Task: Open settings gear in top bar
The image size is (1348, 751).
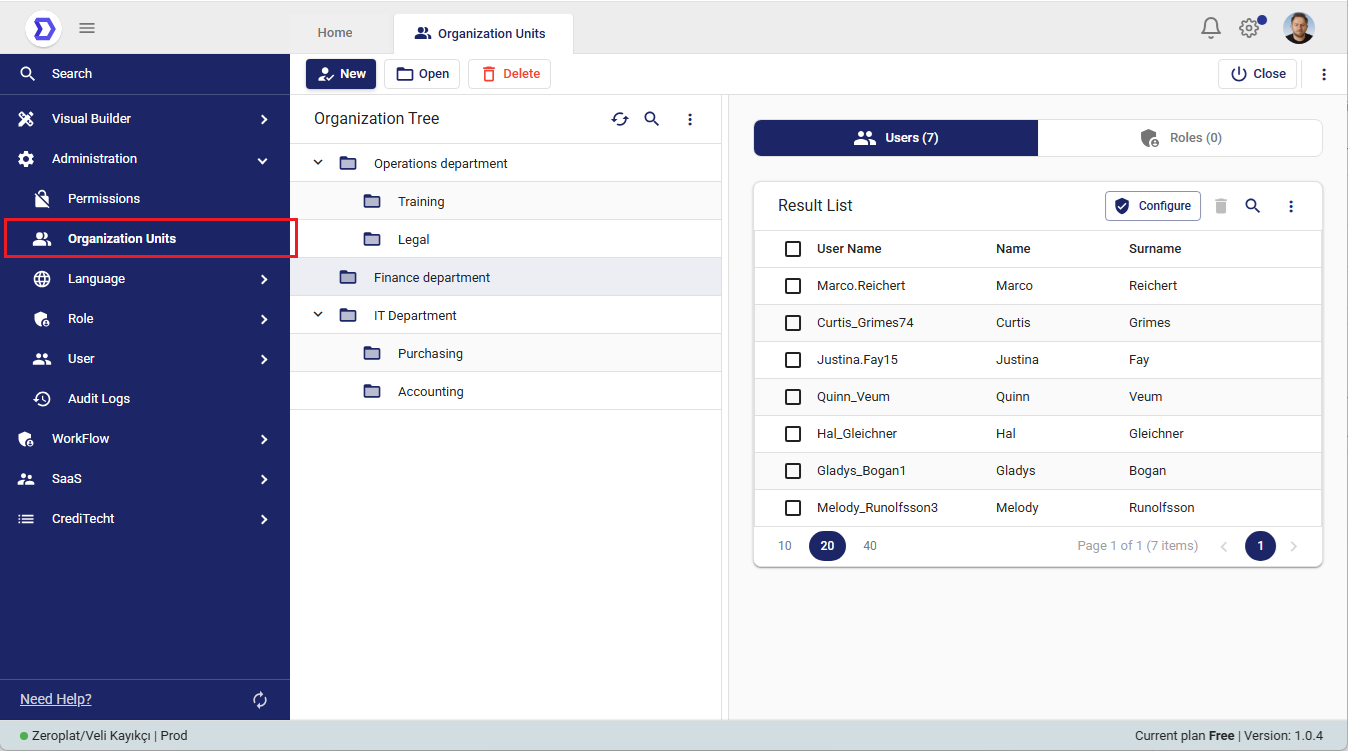Action: click(x=1248, y=28)
